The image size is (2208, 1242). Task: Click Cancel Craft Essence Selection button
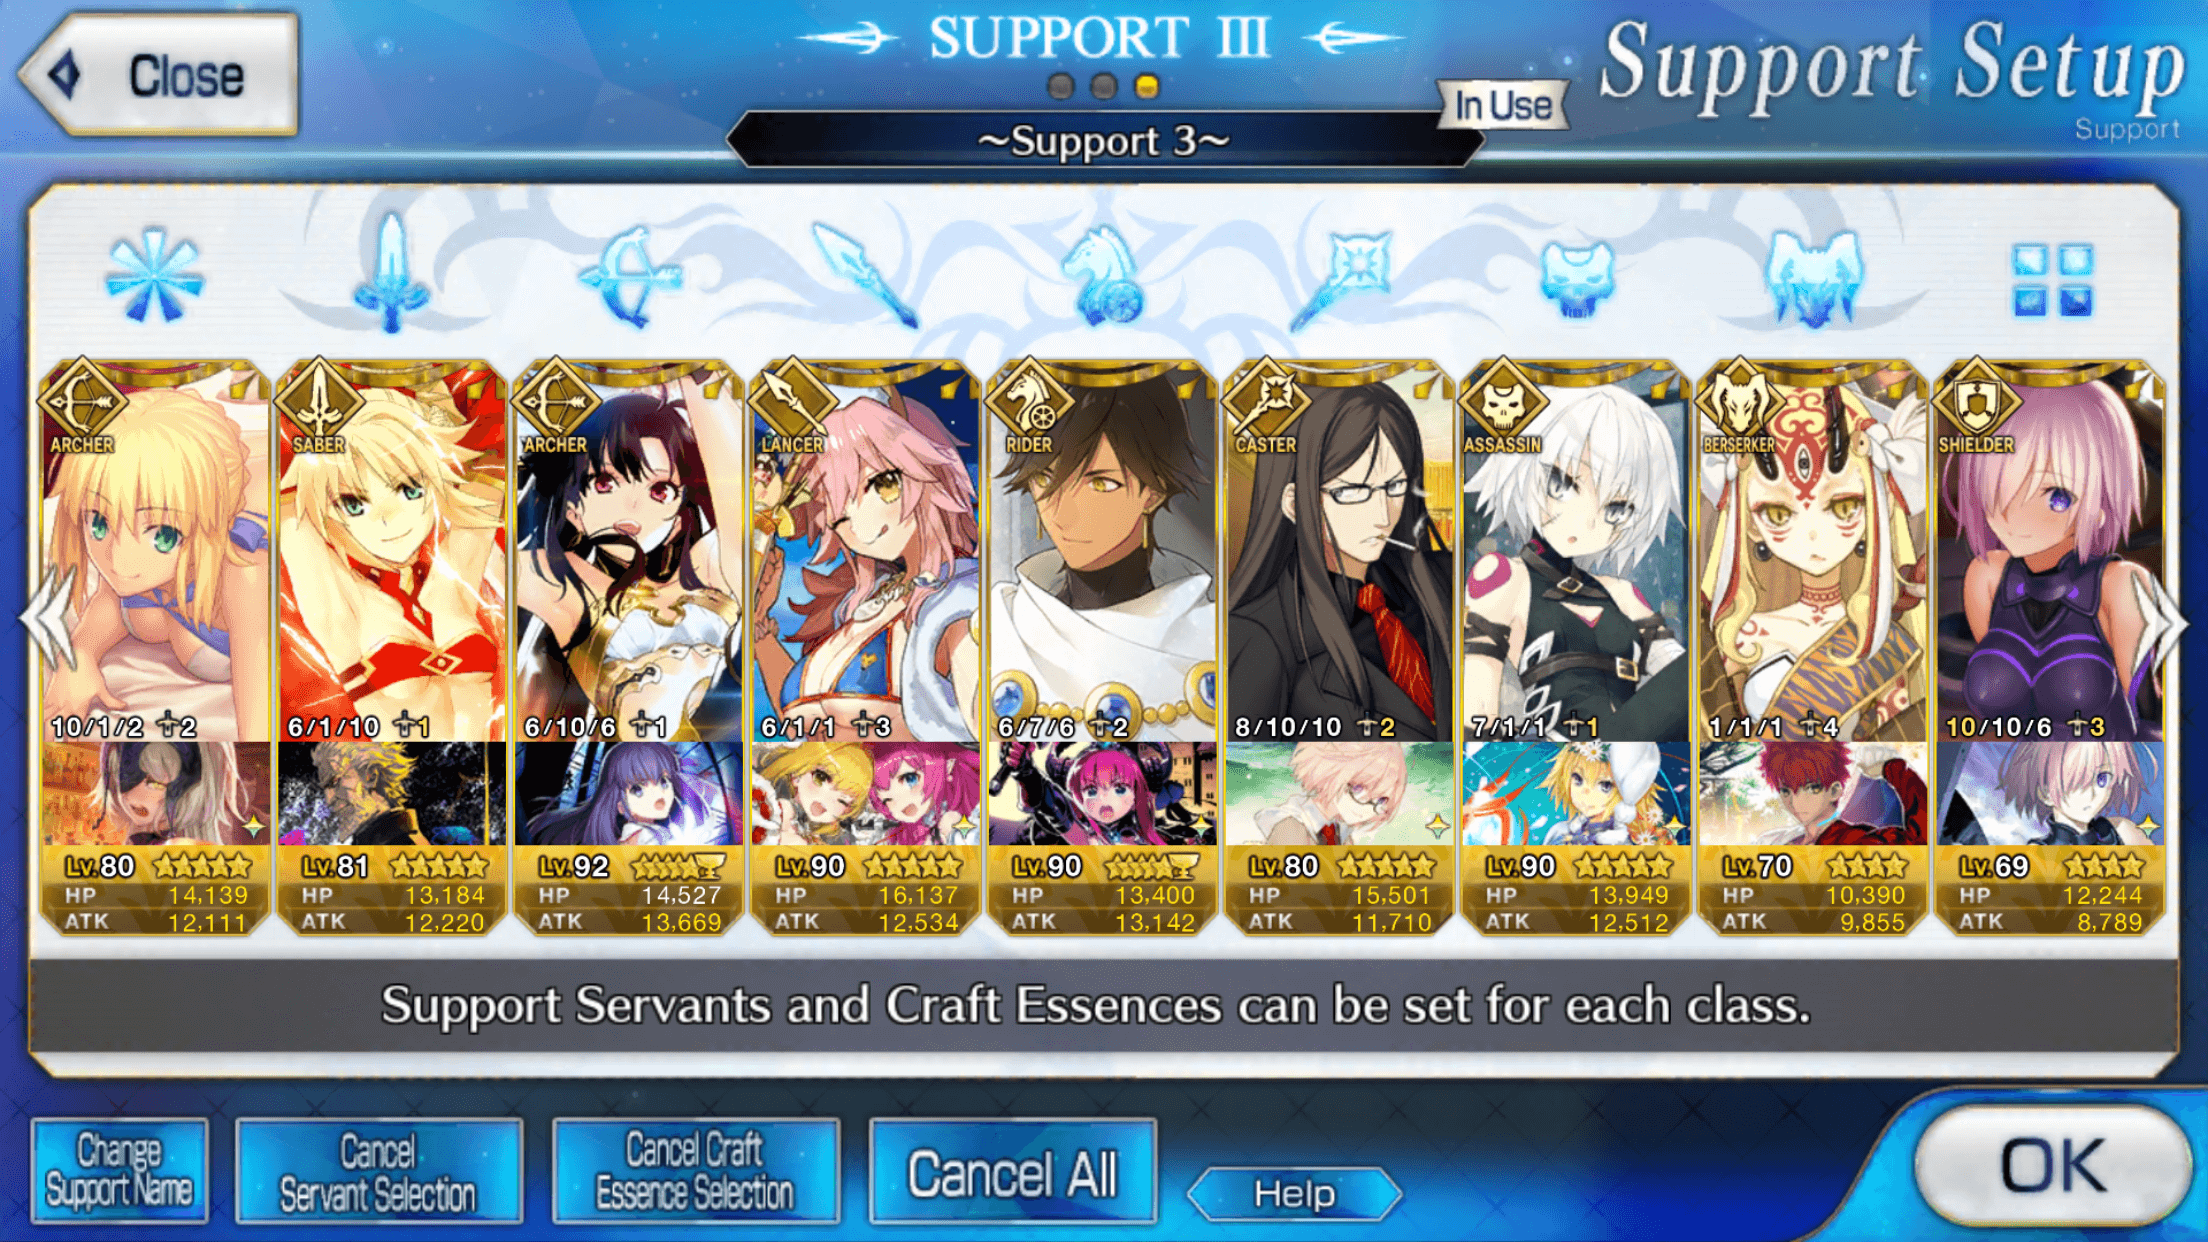(x=695, y=1171)
